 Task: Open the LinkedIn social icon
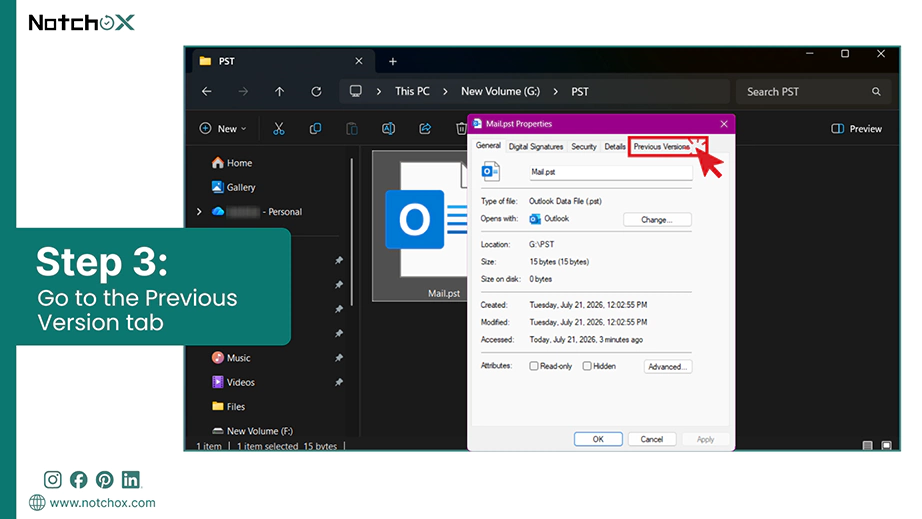(131, 480)
